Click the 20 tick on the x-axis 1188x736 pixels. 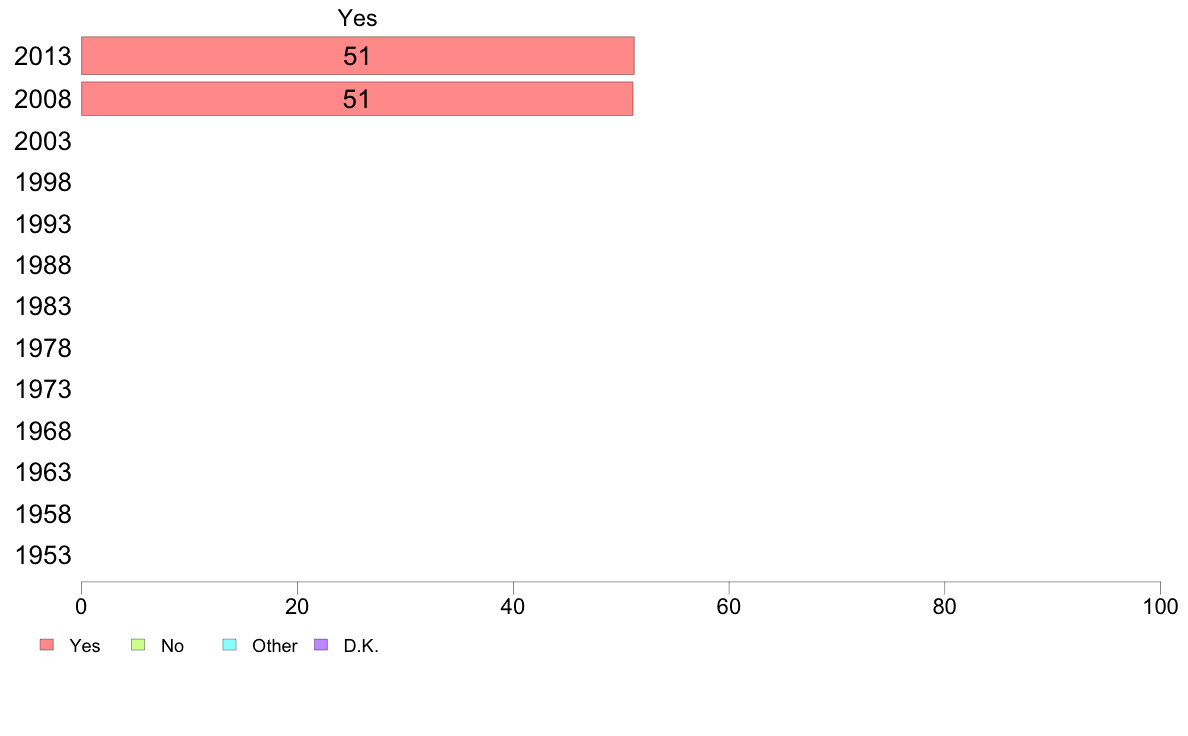point(297,605)
